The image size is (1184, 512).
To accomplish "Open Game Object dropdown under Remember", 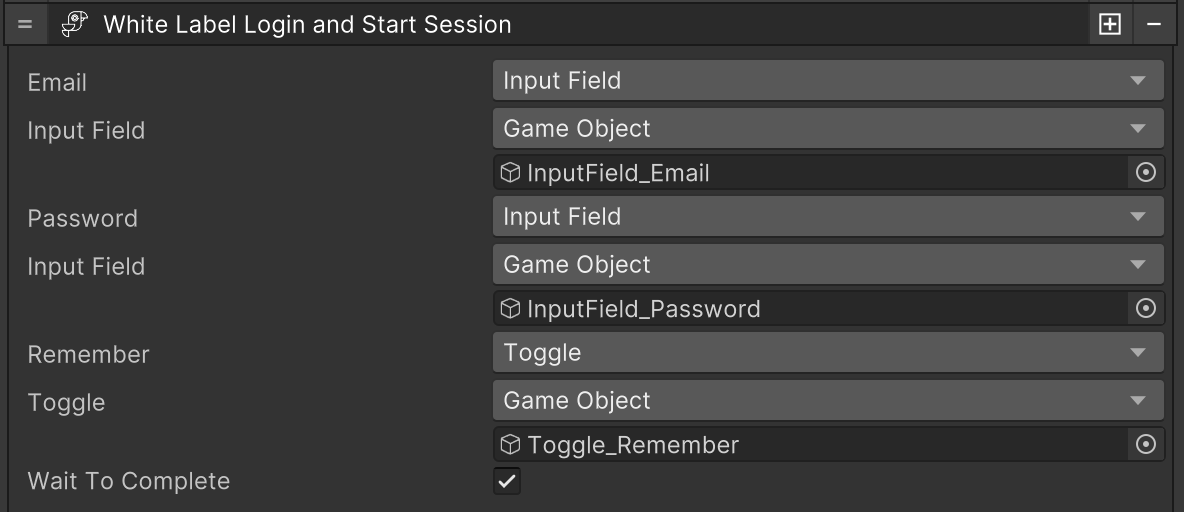I will pyautogui.click(x=827, y=401).
